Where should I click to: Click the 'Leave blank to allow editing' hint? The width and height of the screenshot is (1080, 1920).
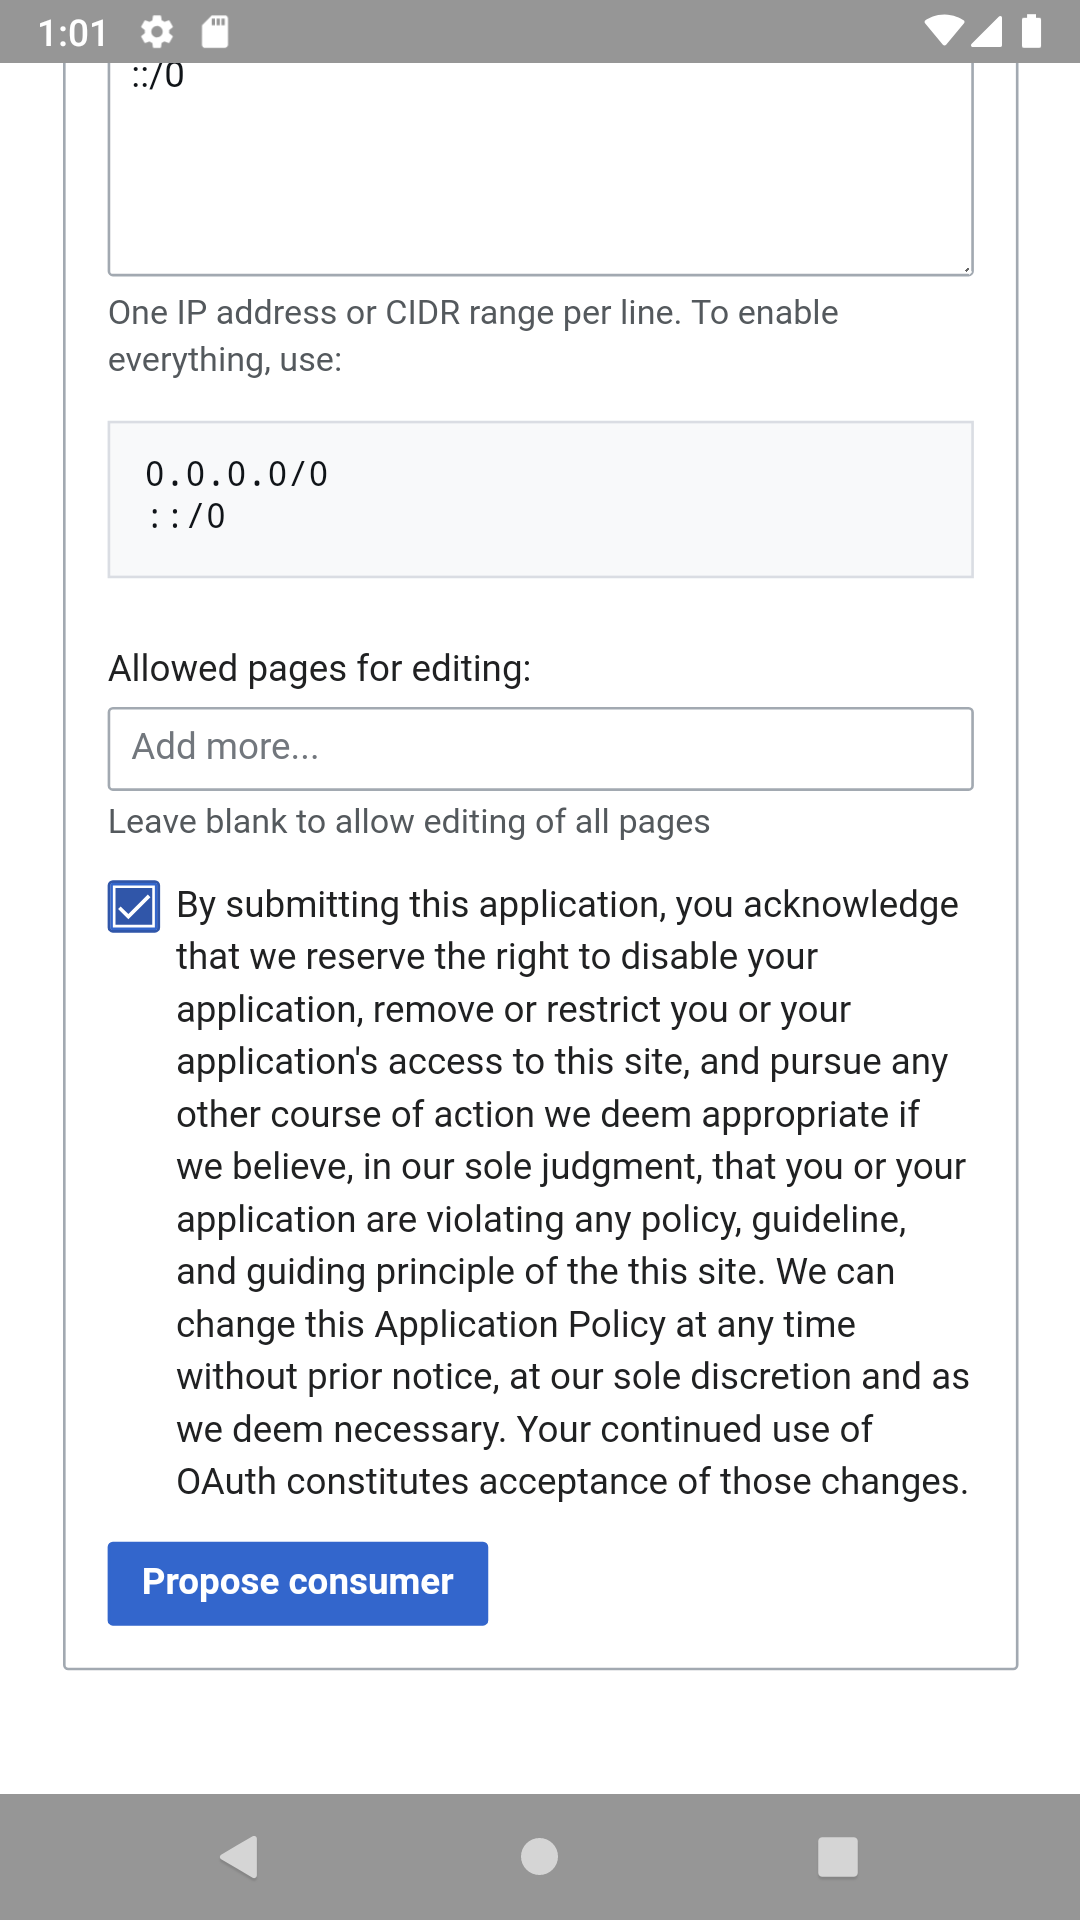pos(409,822)
